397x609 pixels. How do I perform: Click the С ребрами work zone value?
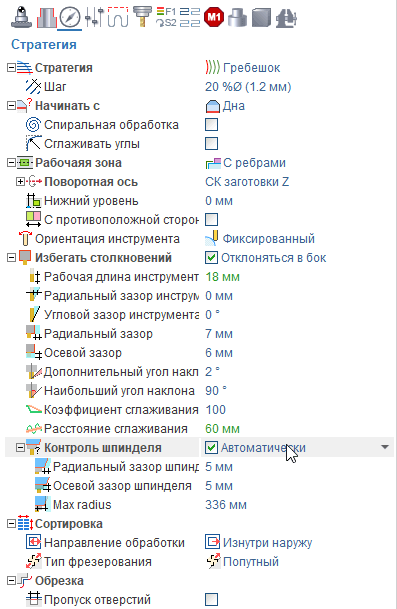click(x=254, y=163)
